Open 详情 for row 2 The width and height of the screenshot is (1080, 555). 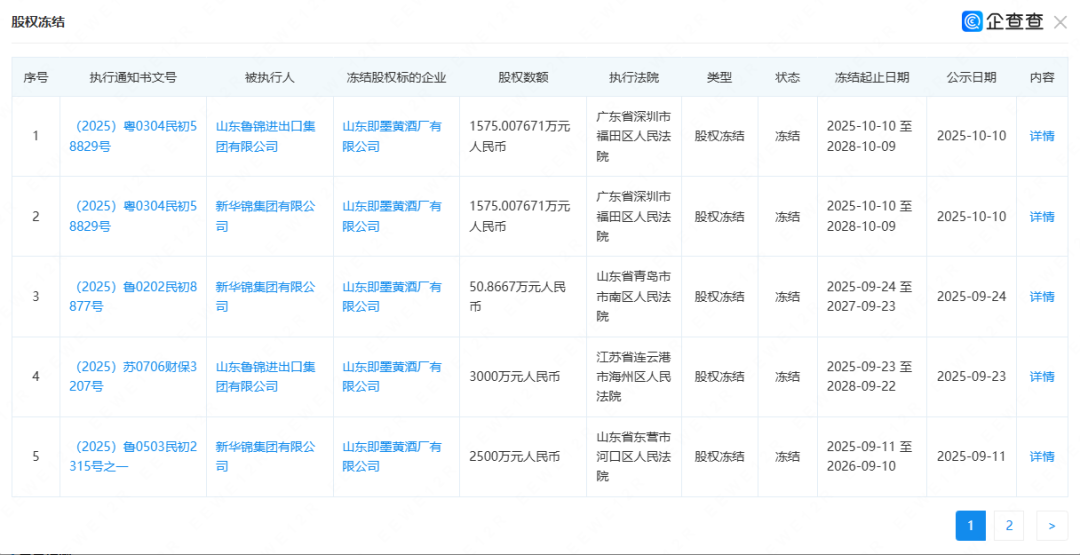(1041, 217)
